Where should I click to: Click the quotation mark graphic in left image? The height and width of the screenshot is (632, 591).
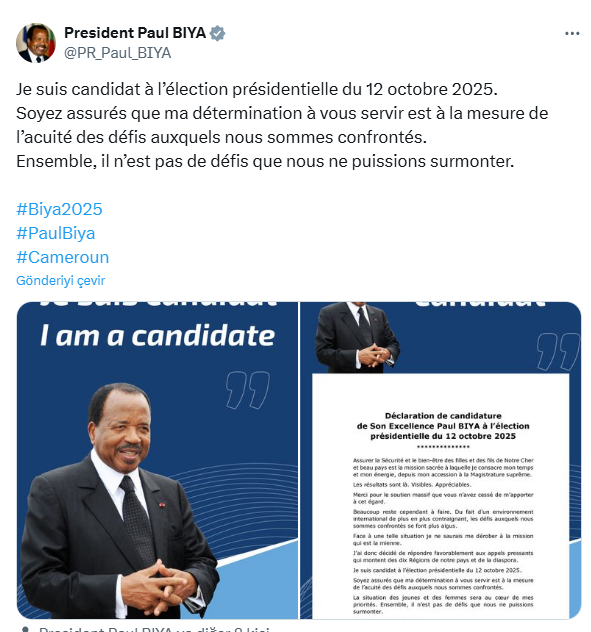pyautogui.click(x=248, y=390)
